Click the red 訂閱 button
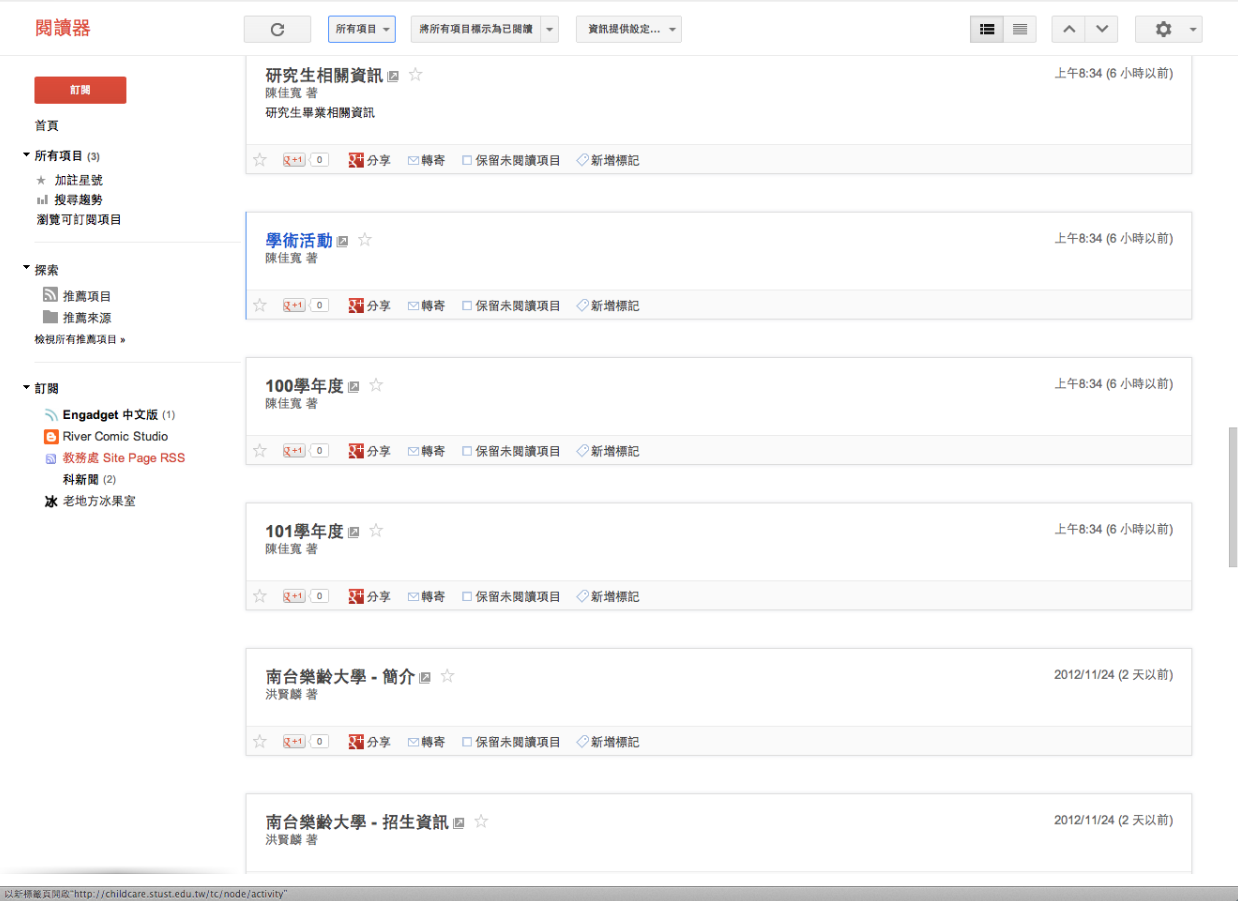The image size is (1238, 901). 80,90
